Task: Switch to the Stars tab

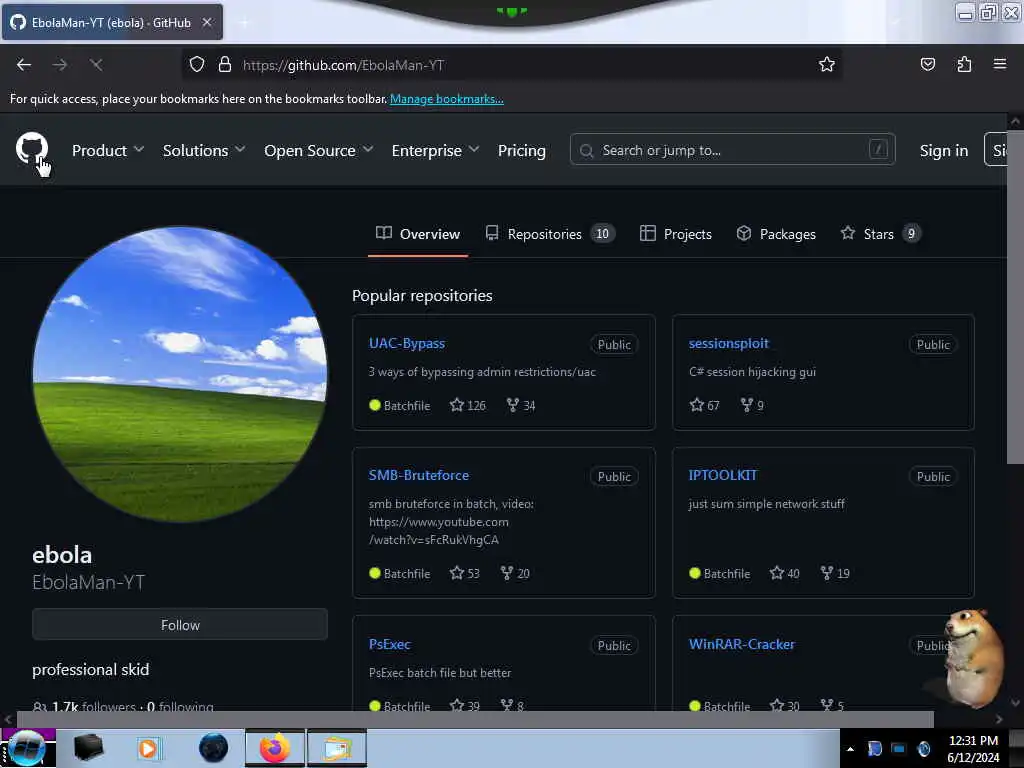Action: tap(880, 234)
